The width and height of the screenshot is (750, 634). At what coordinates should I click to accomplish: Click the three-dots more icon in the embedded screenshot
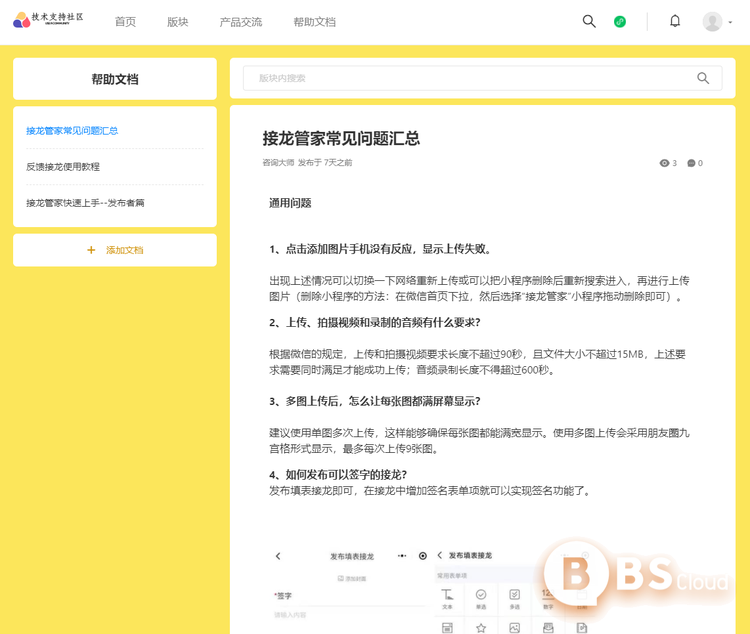[x=402, y=556]
